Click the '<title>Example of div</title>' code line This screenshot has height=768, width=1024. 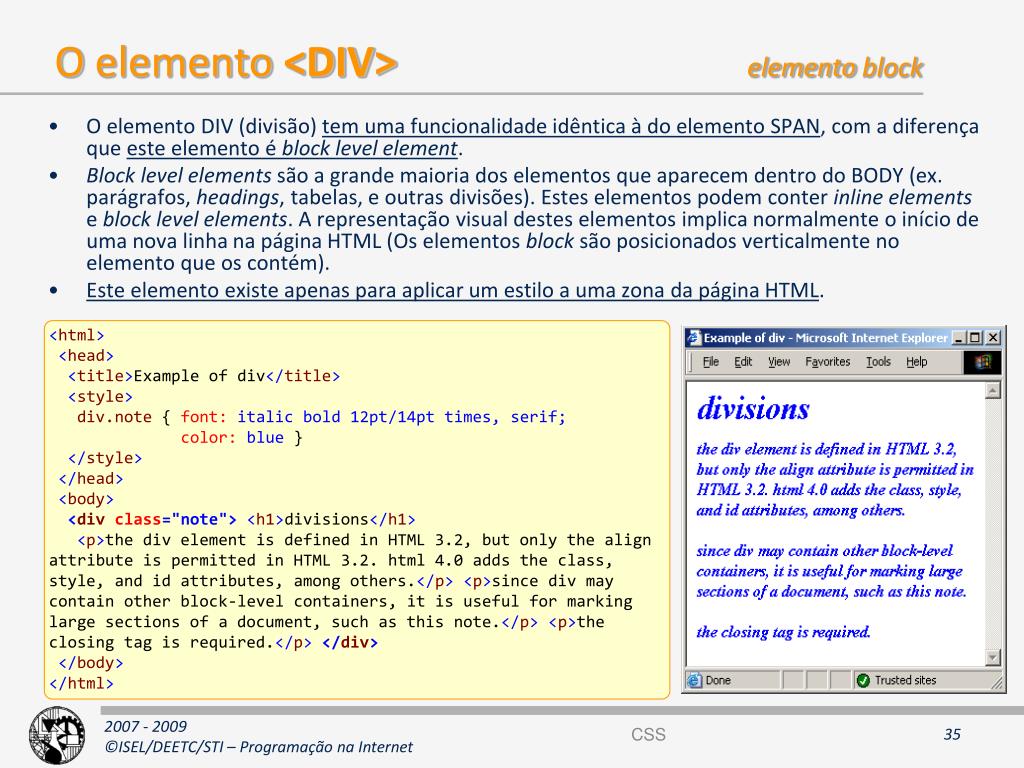click(x=204, y=376)
